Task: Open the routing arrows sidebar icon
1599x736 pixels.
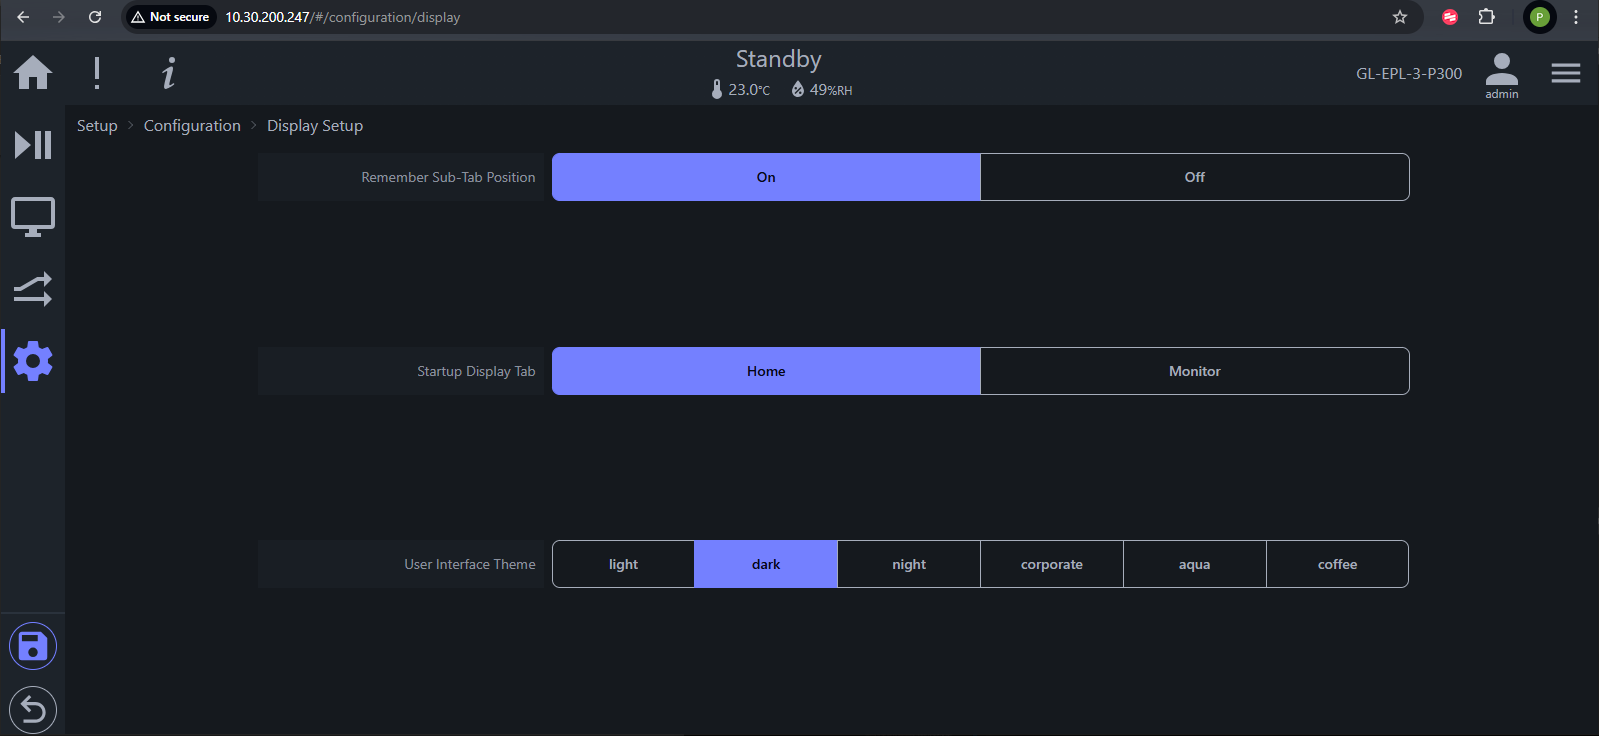Action: (33, 289)
